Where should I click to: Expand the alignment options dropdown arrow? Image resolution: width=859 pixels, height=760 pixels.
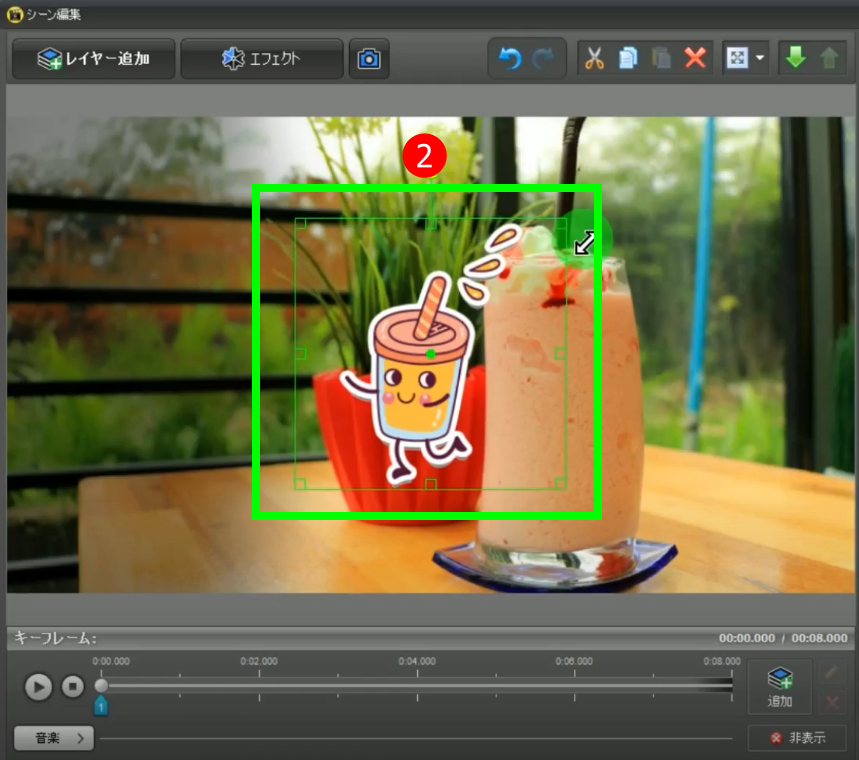coord(760,59)
